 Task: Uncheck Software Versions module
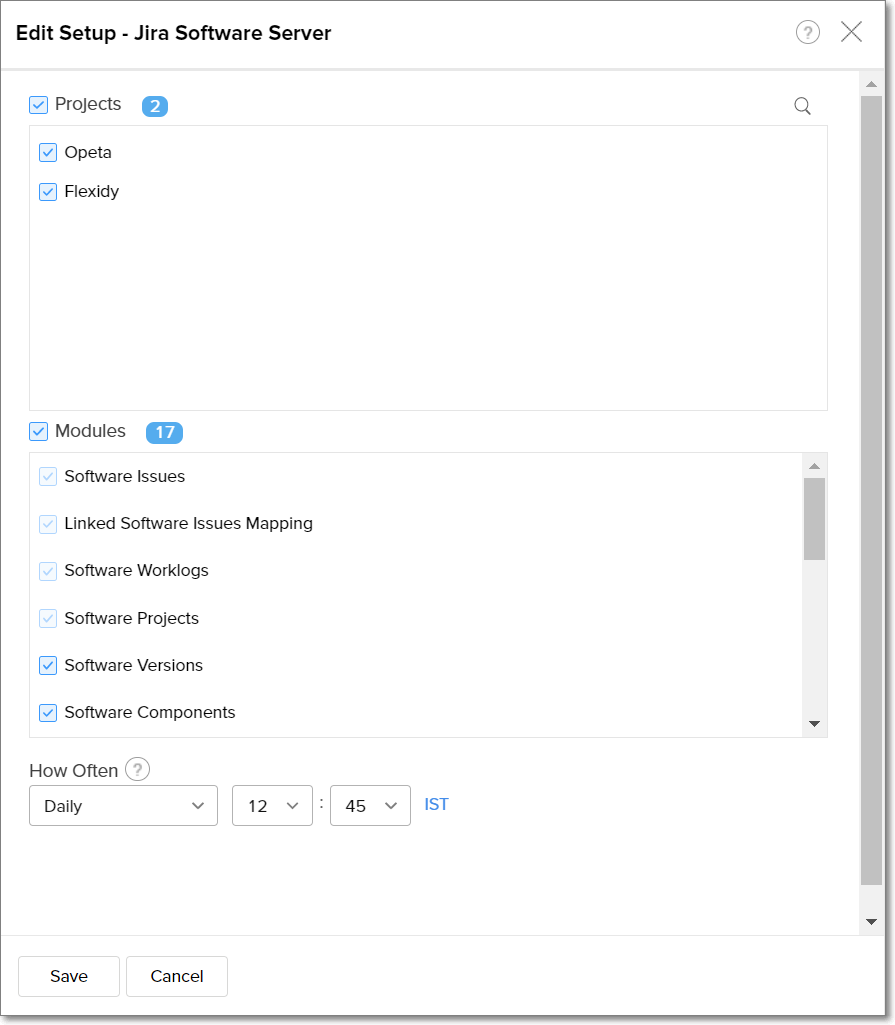(48, 665)
